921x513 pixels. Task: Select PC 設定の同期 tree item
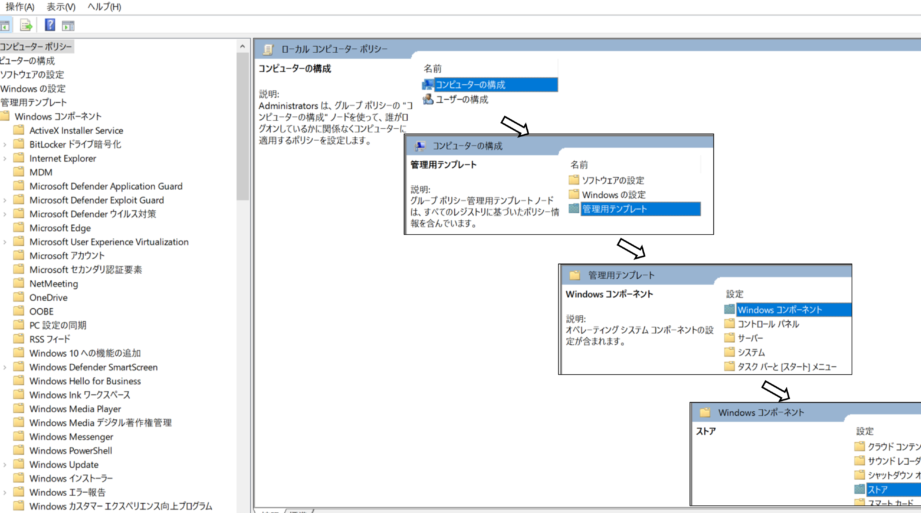(x=58, y=325)
